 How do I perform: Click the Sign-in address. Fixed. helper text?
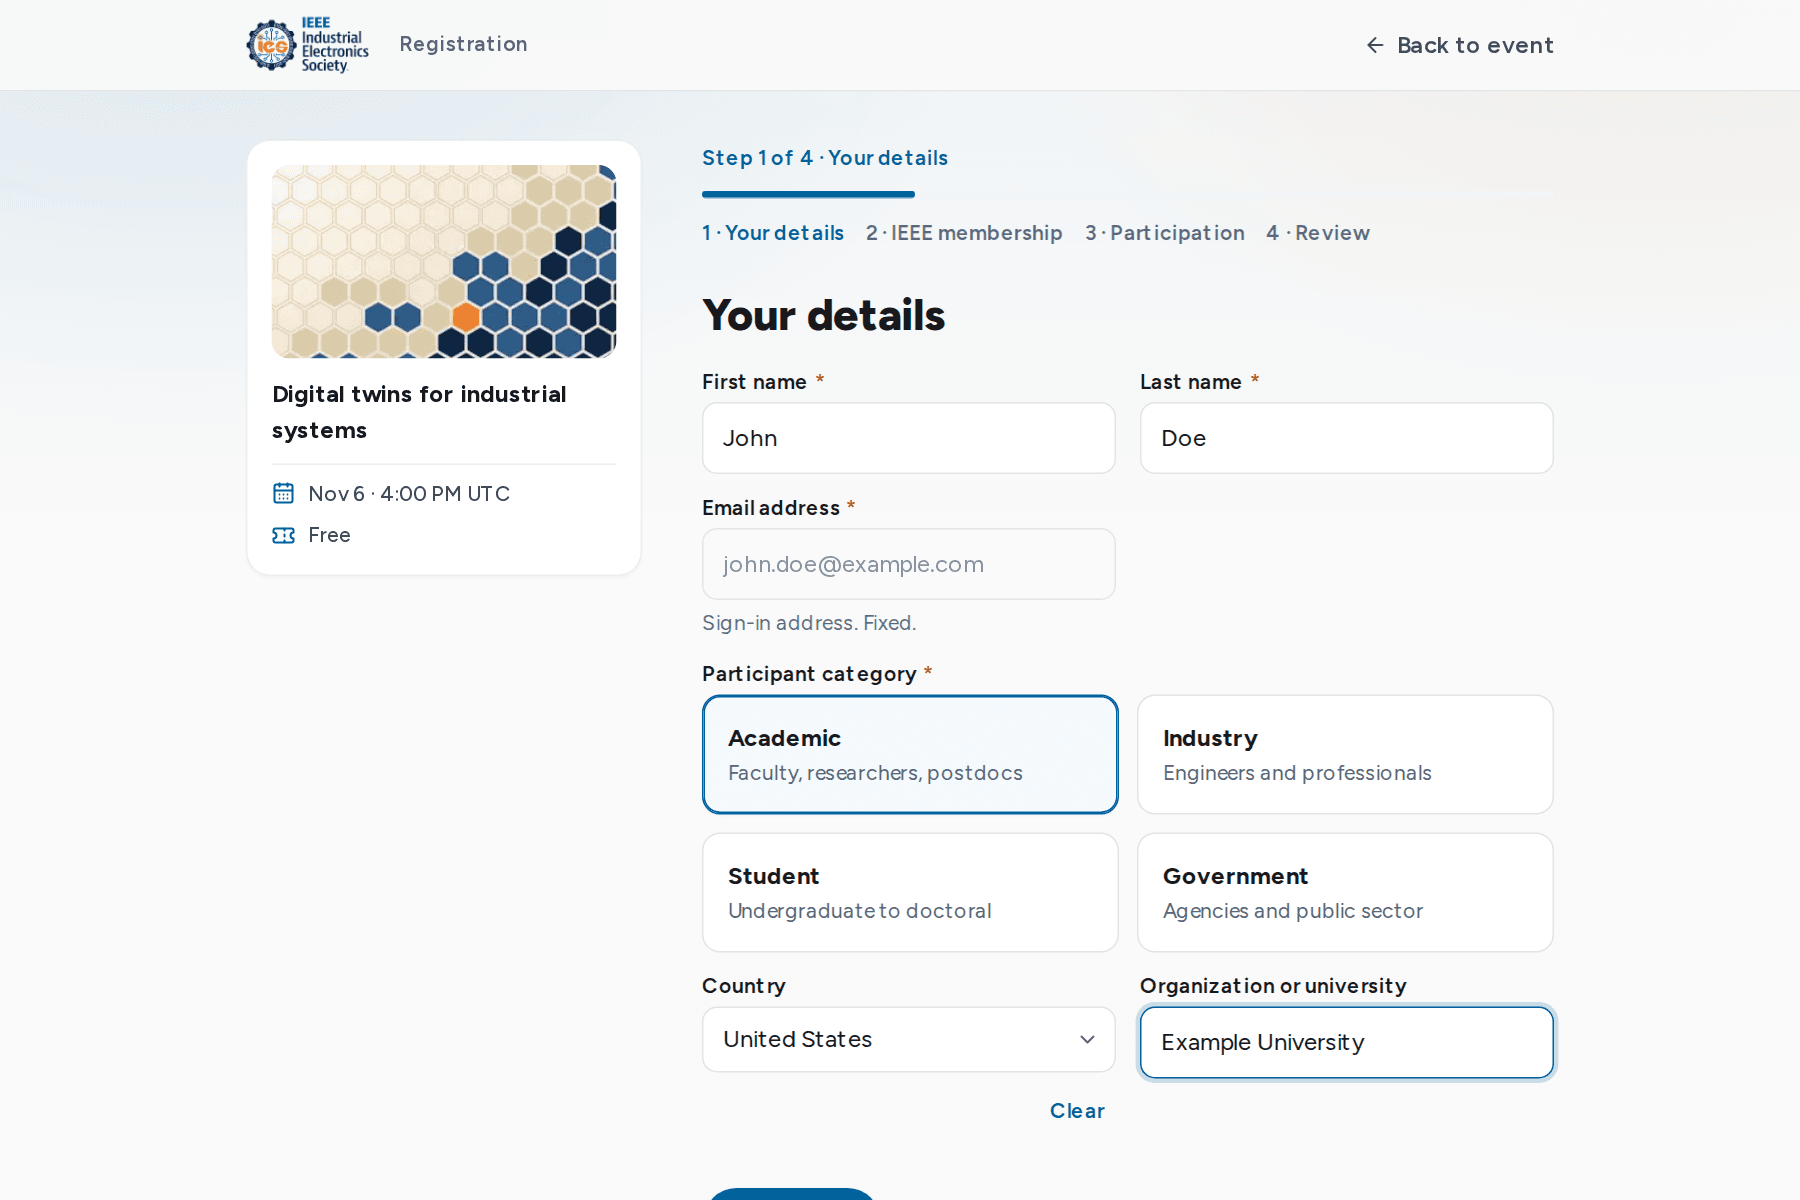pyautogui.click(x=809, y=623)
